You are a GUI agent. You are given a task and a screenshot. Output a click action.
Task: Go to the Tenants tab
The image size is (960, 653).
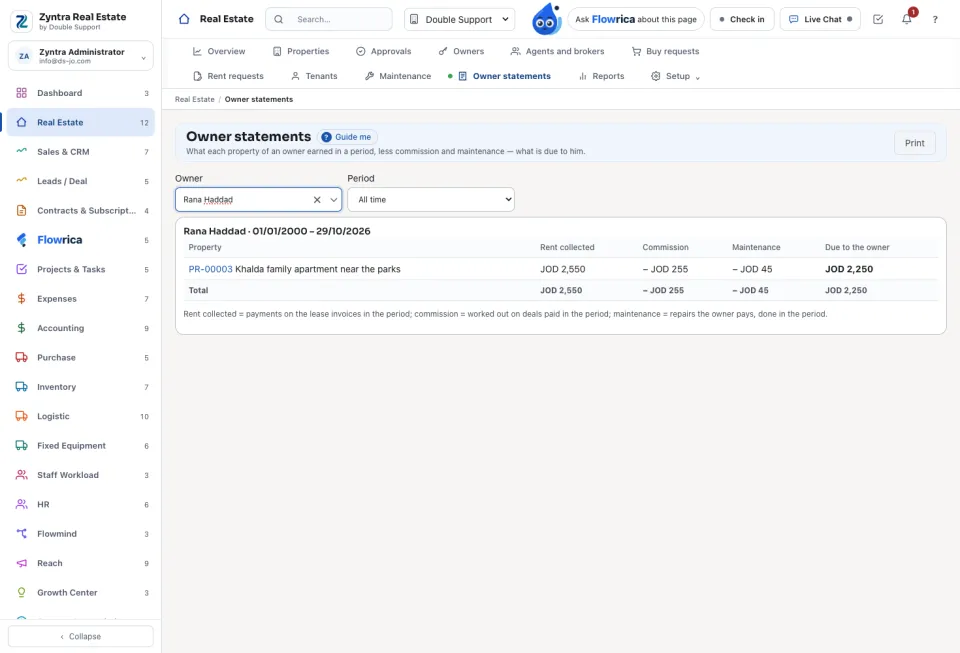pos(314,76)
